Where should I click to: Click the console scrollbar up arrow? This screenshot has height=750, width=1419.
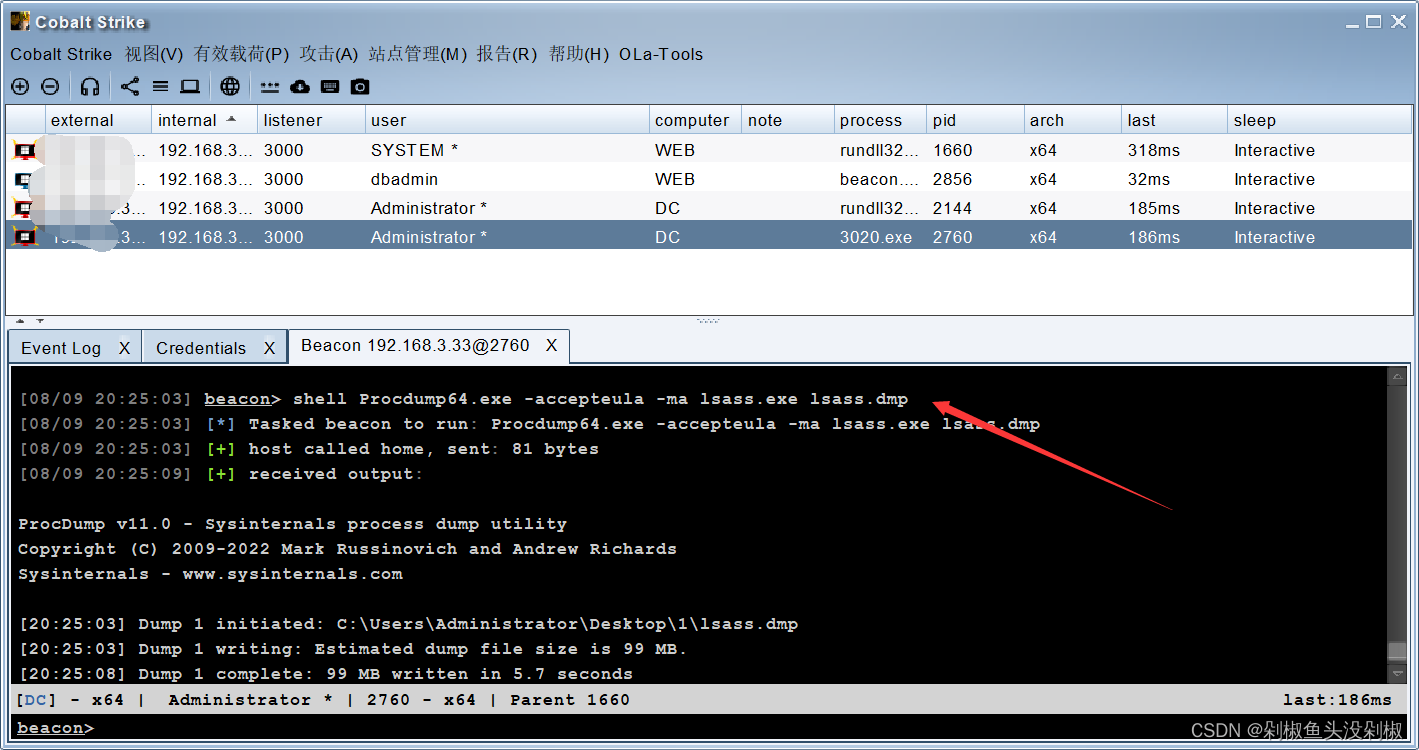point(1397,376)
